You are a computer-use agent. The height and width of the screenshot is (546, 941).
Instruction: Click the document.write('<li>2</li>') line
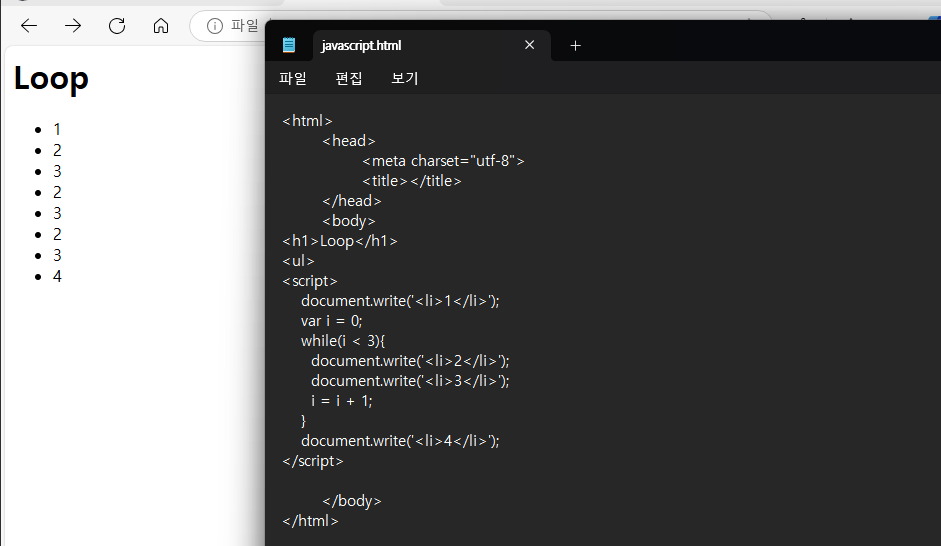click(410, 361)
